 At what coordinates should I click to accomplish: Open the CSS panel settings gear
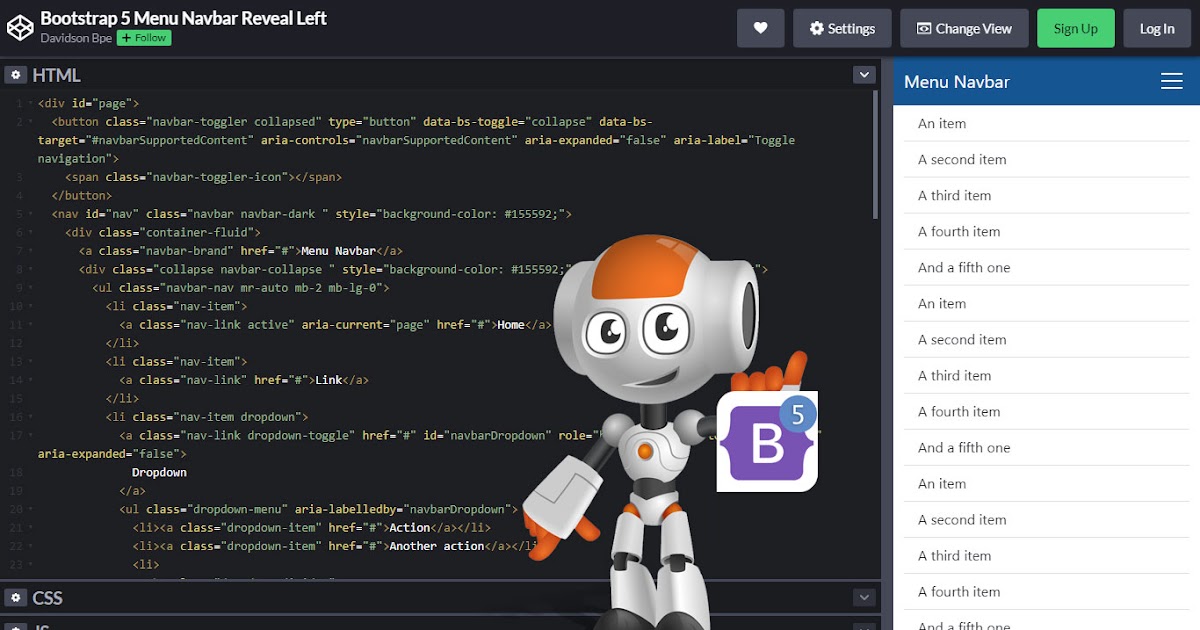pos(15,597)
